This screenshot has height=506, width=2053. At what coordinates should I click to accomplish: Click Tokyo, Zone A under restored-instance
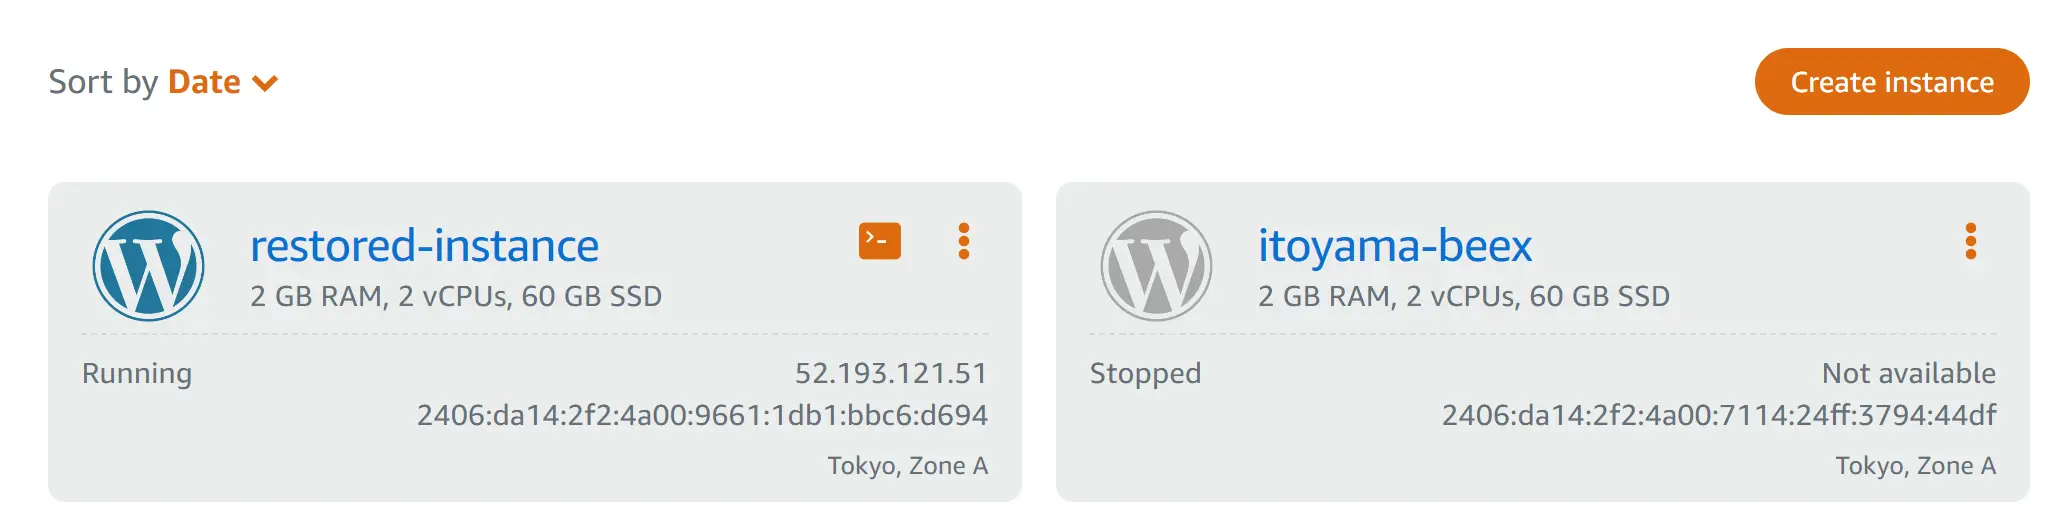908,466
